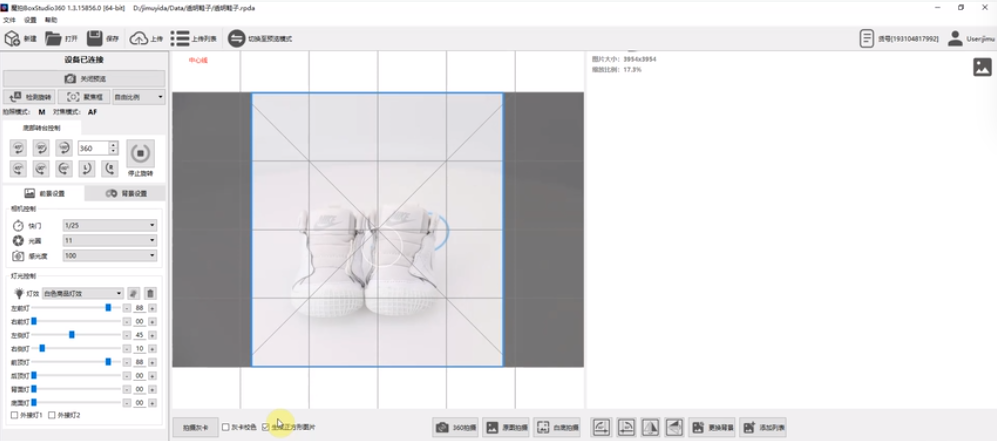Click the rotate-left image tool icon
Image resolution: width=997 pixels, height=441 pixels.
pyautogui.click(x=602, y=427)
